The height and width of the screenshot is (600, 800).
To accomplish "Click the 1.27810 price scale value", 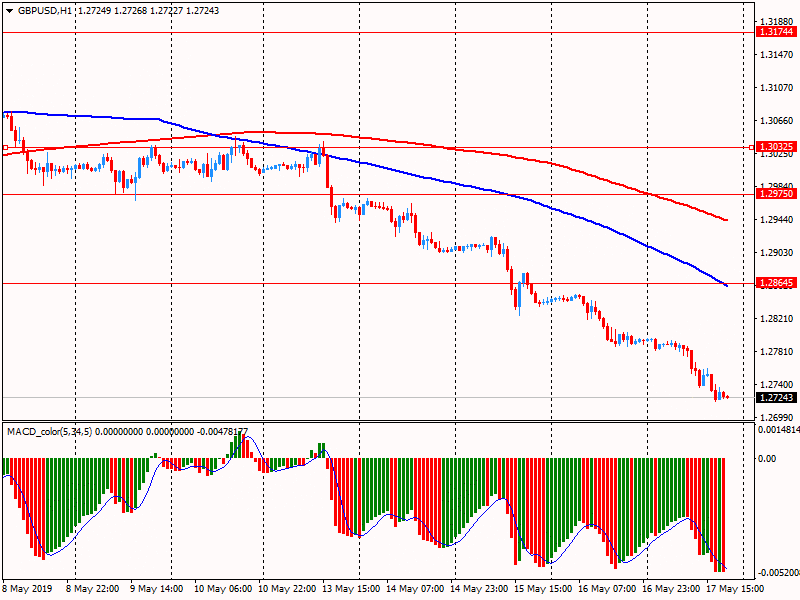I will coord(777,352).
